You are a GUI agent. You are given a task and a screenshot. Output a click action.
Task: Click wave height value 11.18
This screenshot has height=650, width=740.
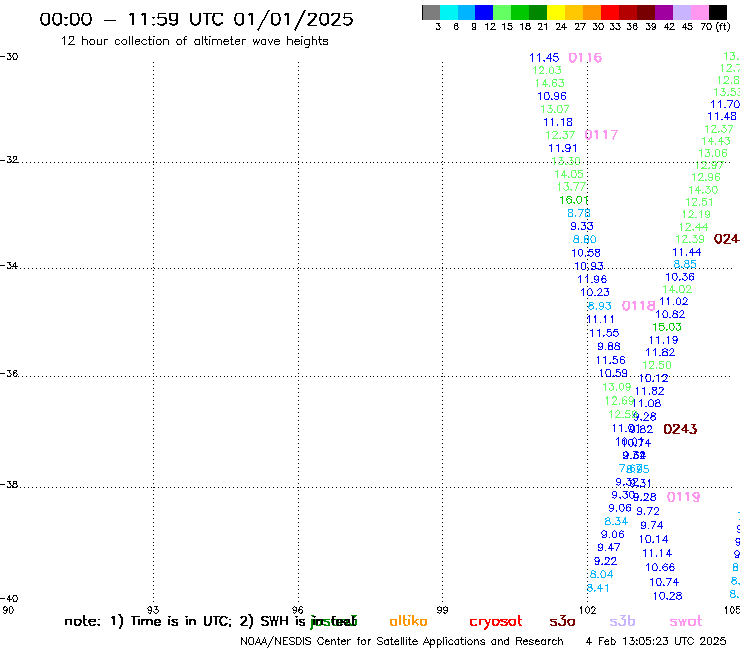coord(558,122)
